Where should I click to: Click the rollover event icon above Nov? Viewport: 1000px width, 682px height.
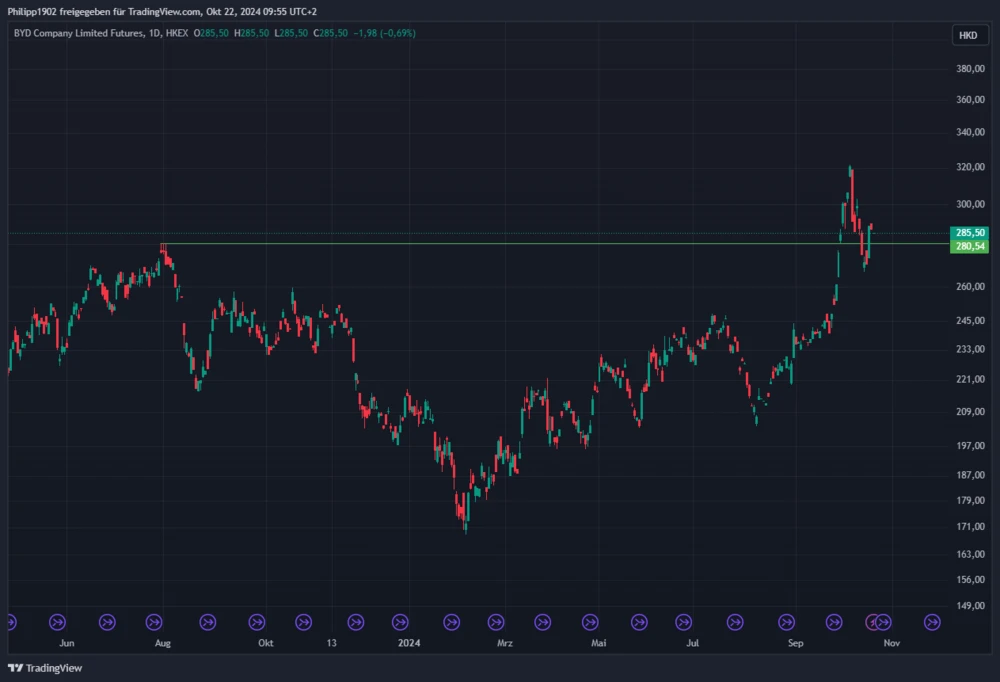[x=883, y=622]
